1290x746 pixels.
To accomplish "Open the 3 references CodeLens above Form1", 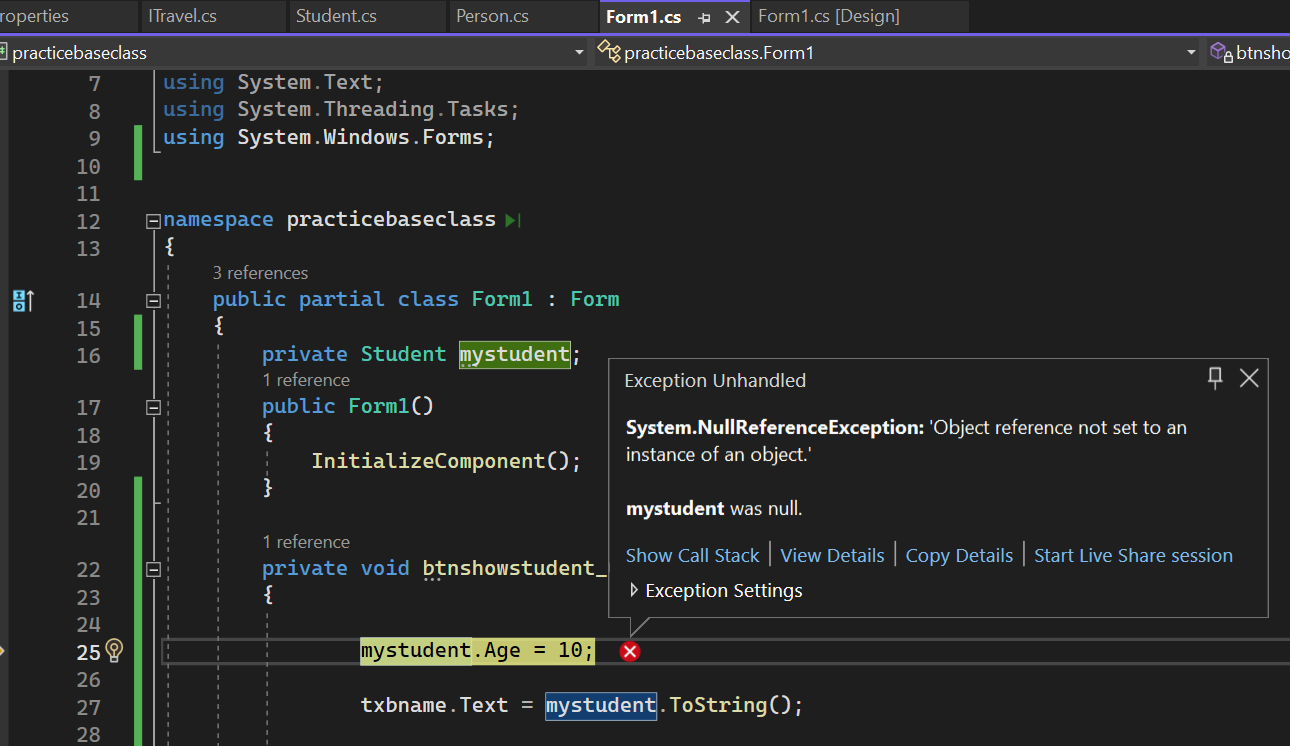I will pyautogui.click(x=260, y=272).
